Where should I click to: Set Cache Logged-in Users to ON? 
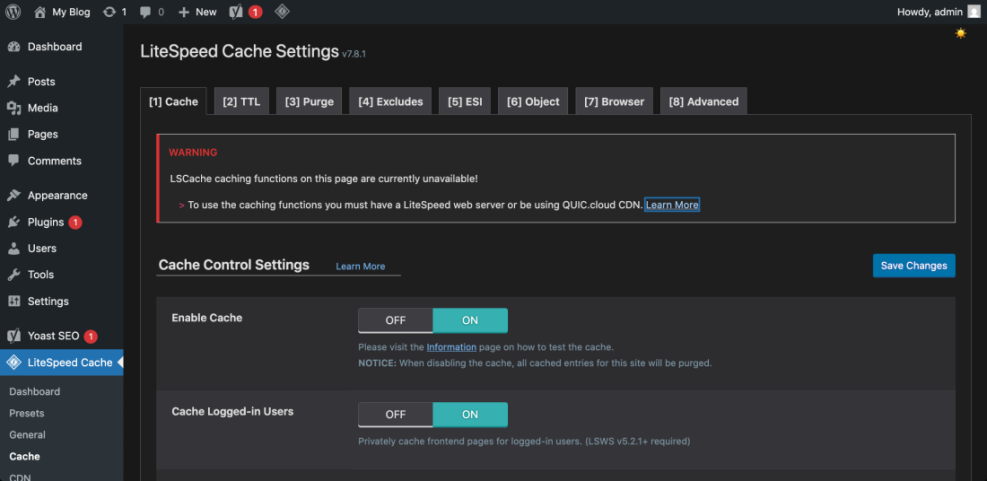click(470, 415)
